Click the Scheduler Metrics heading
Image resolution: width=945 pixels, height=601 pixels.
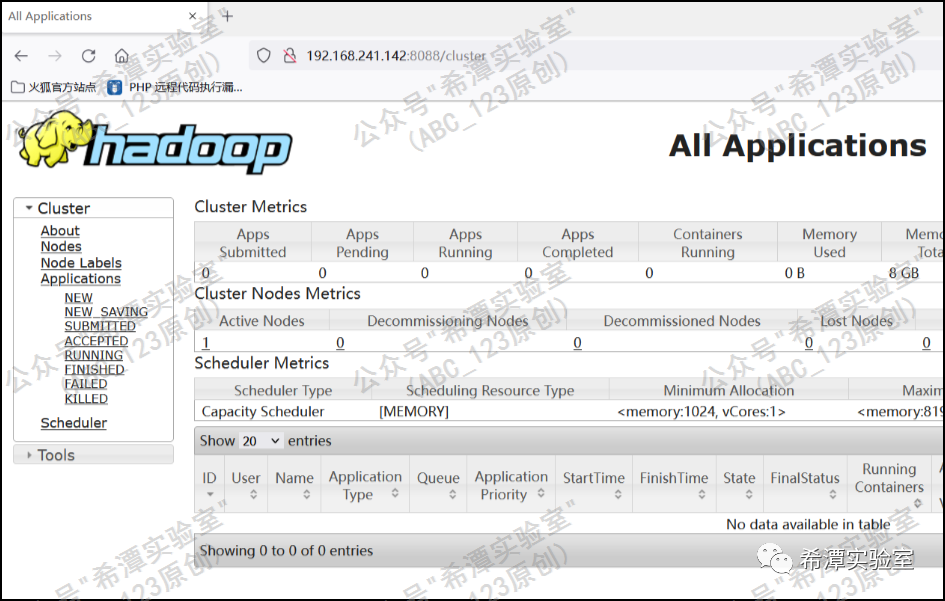[262, 363]
